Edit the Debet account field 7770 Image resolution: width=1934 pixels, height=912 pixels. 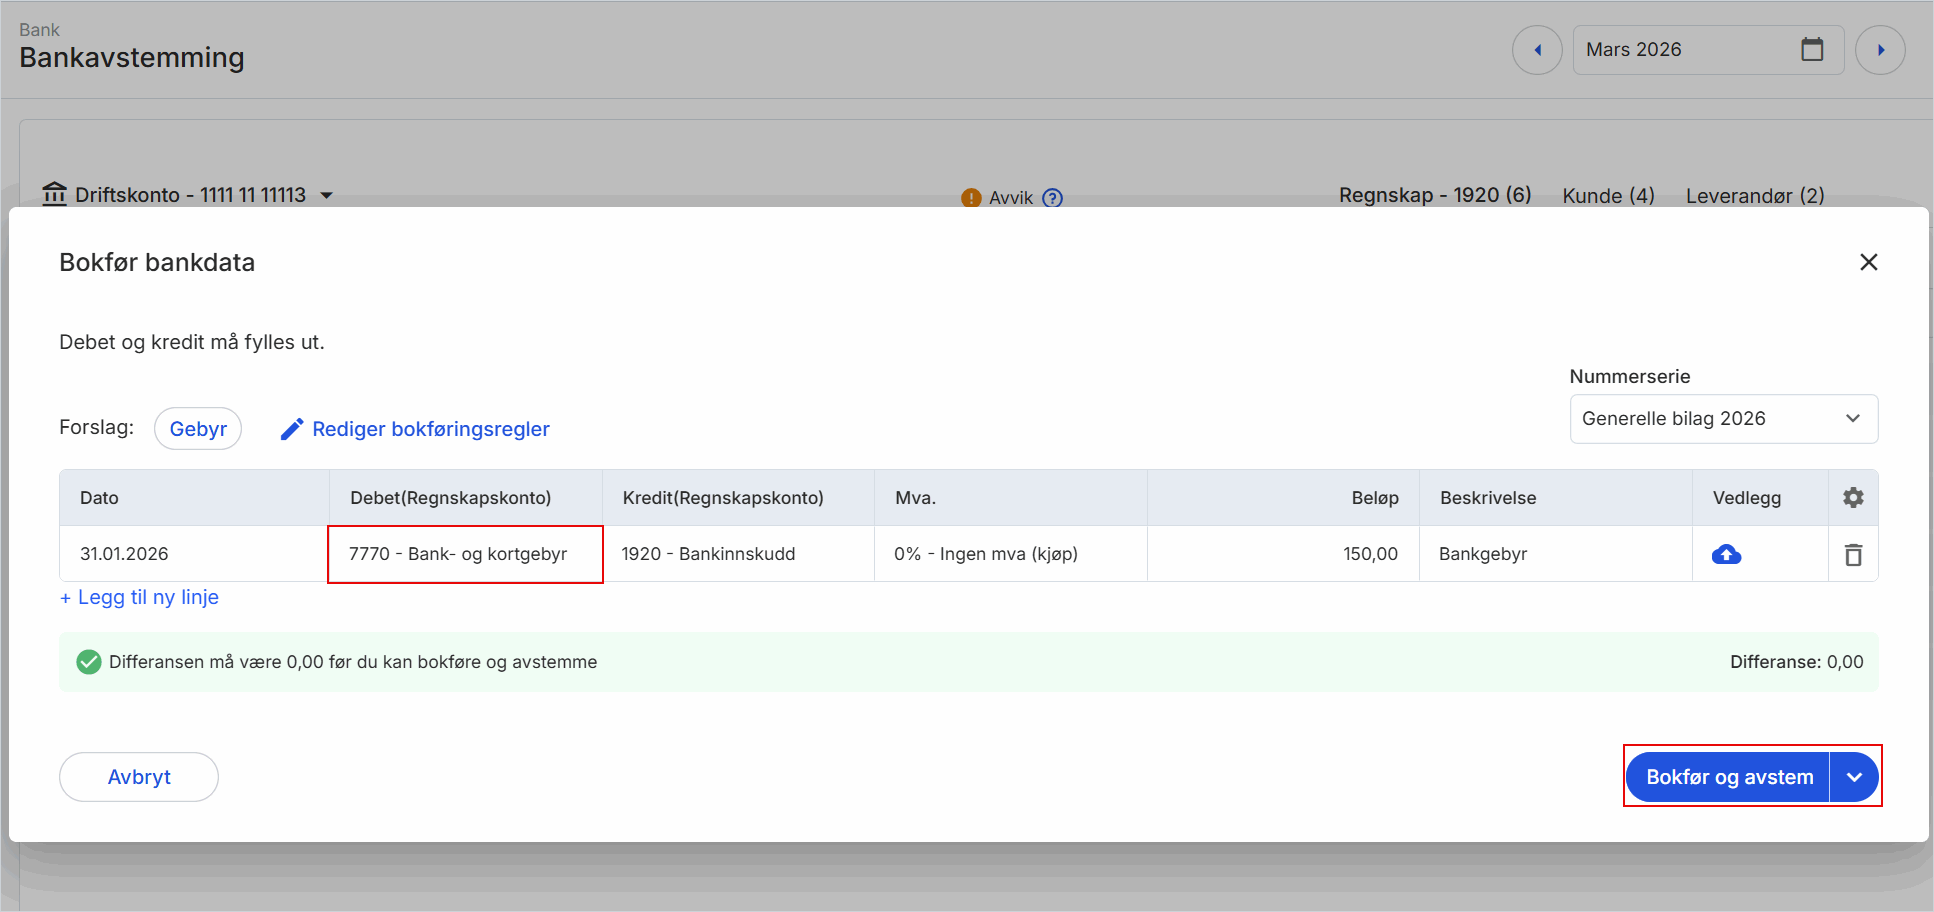465,554
